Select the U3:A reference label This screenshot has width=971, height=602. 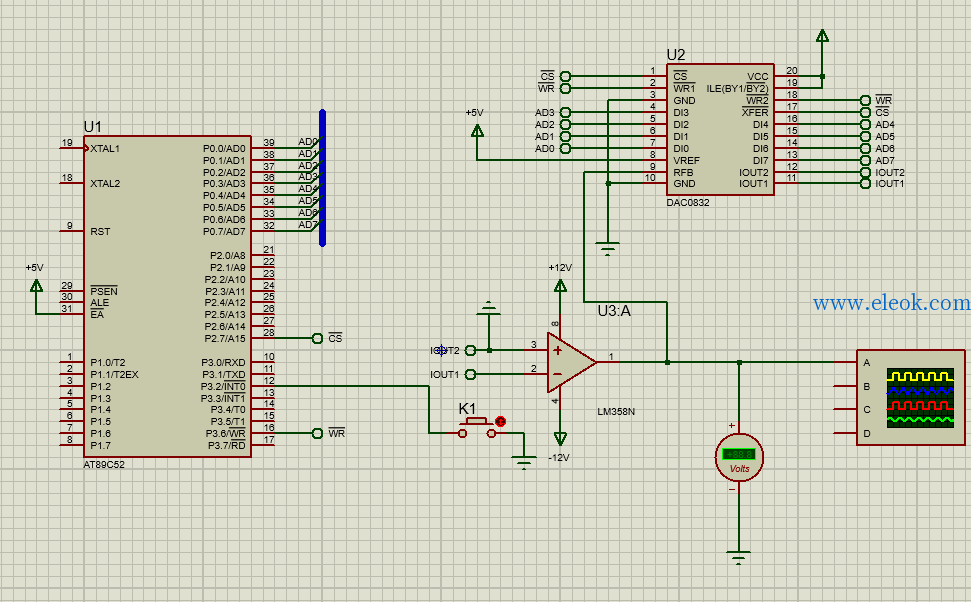pyautogui.click(x=614, y=311)
